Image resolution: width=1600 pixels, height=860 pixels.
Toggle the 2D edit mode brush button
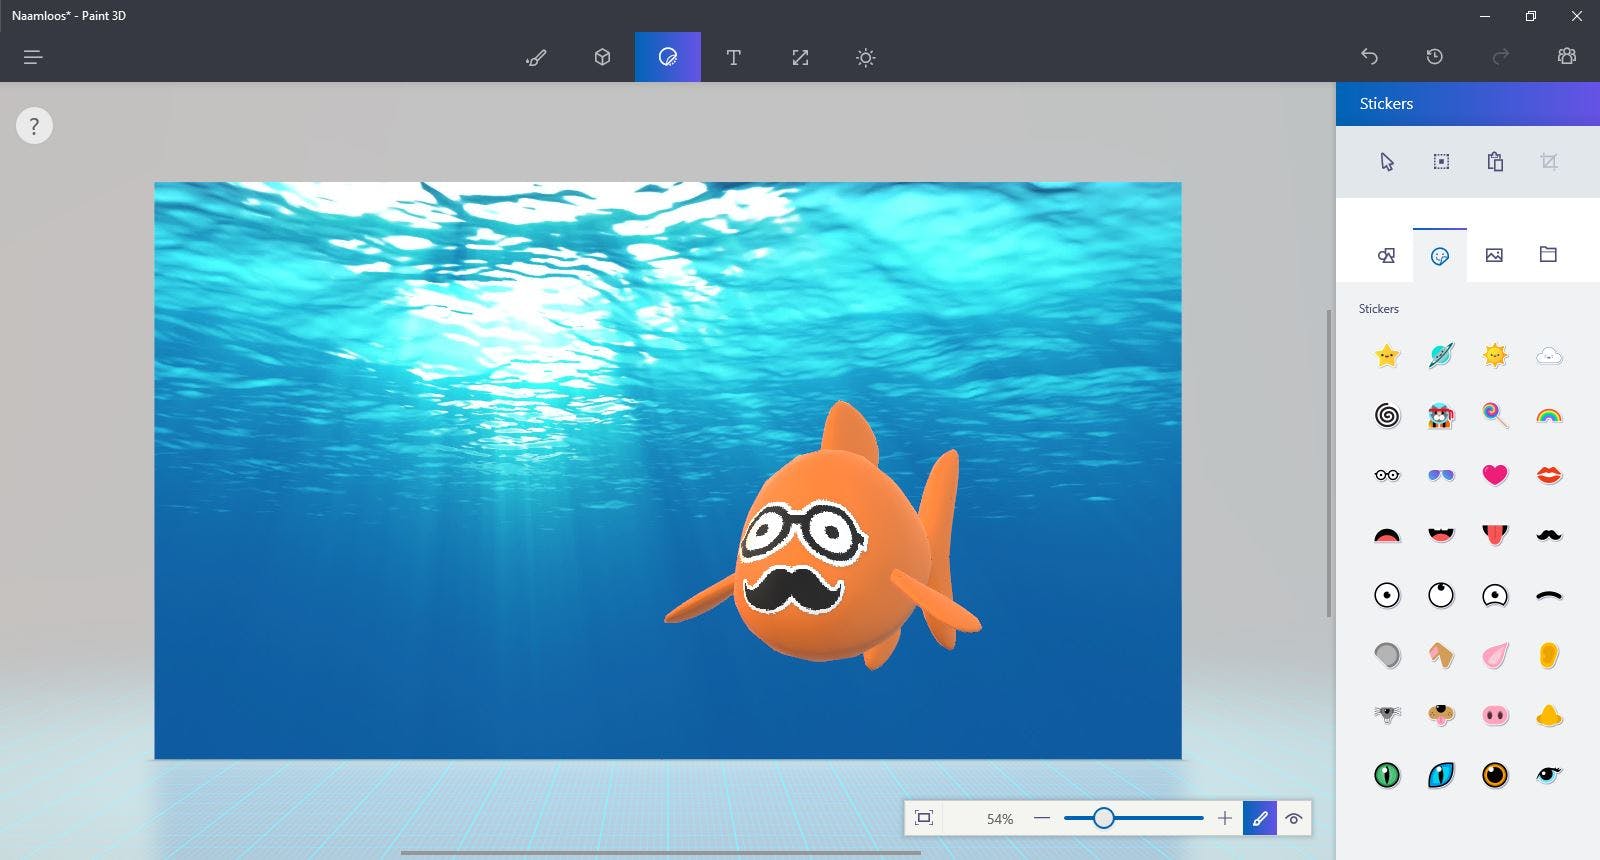click(1260, 818)
